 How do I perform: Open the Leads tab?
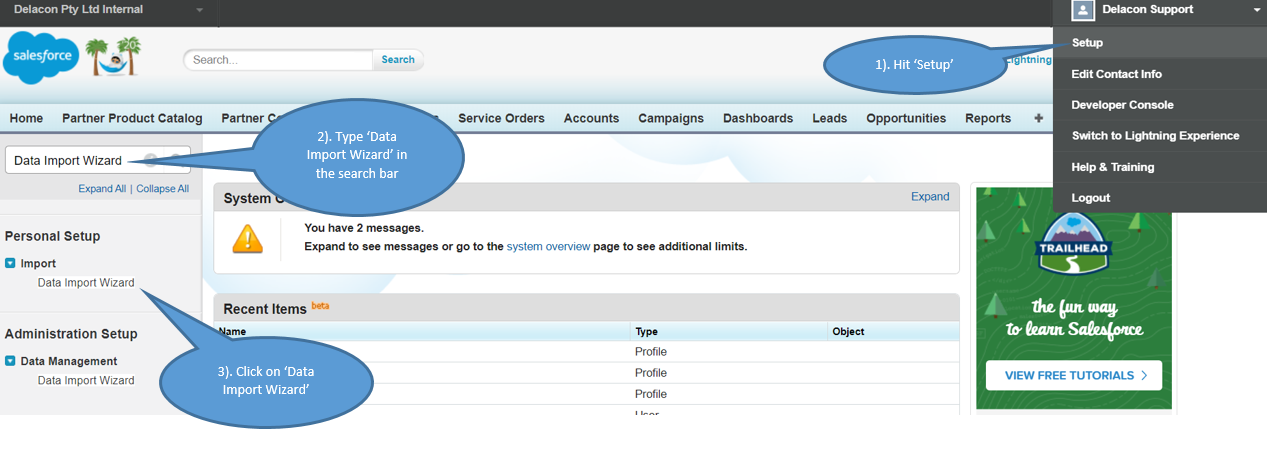830,118
